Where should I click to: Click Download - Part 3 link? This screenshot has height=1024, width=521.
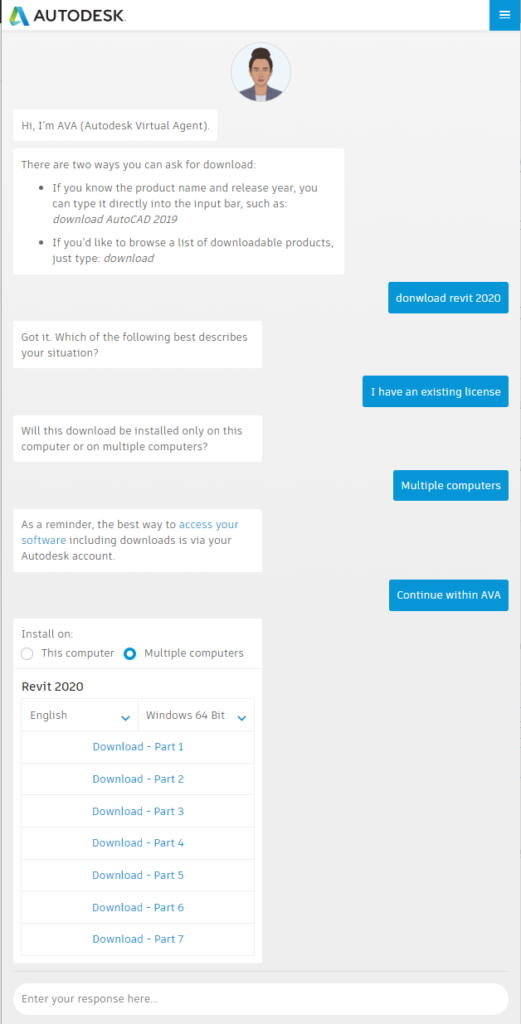point(138,810)
